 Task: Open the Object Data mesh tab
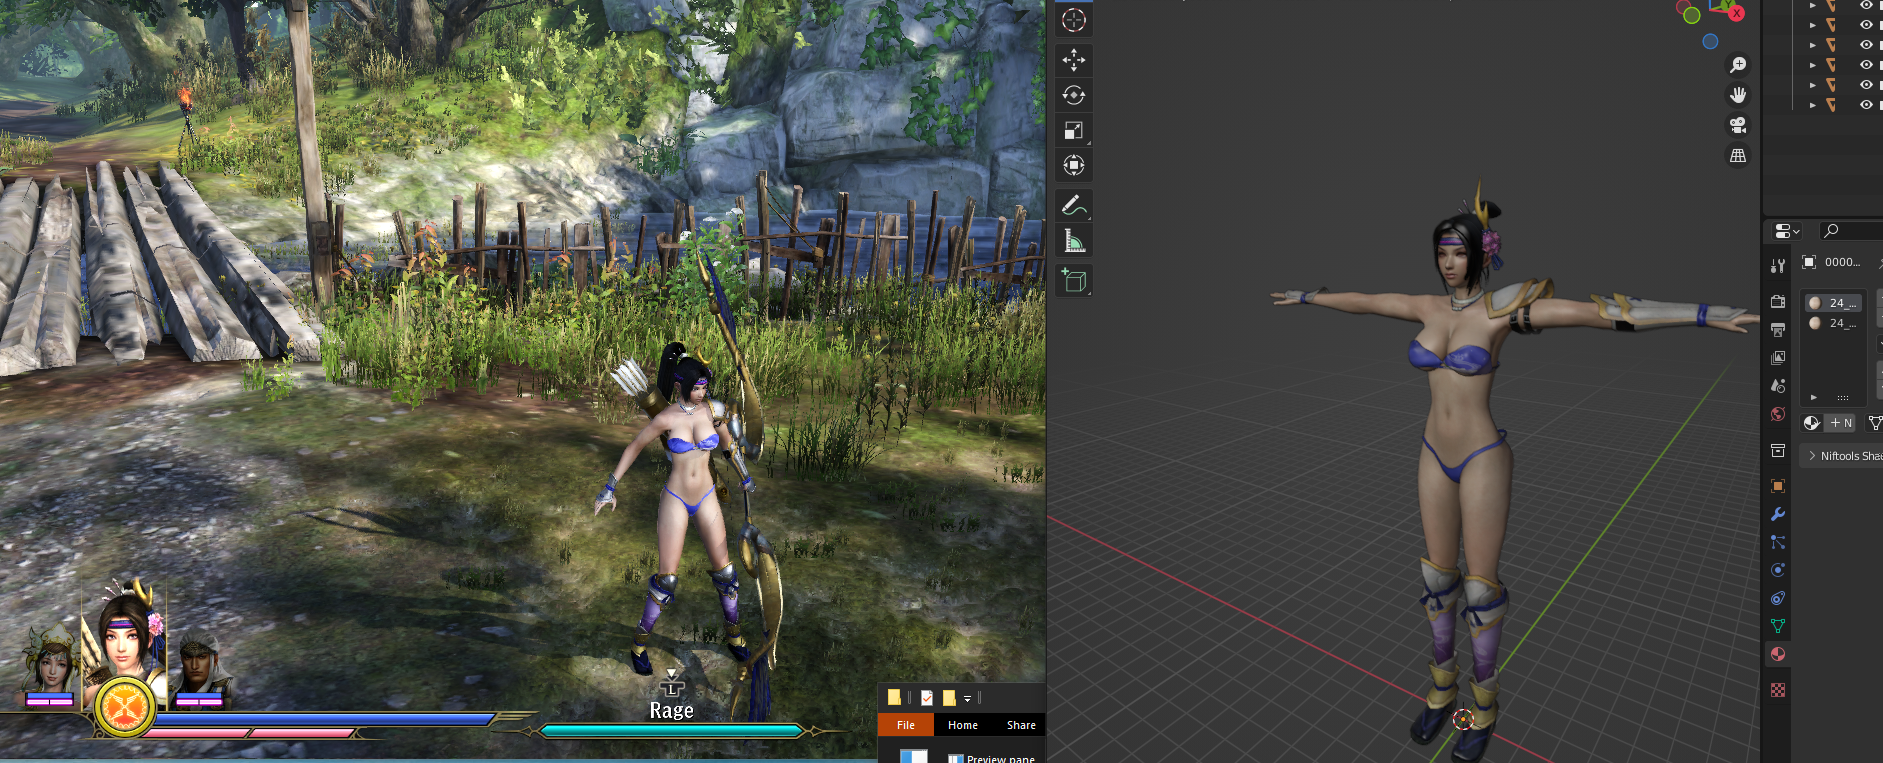[1778, 626]
